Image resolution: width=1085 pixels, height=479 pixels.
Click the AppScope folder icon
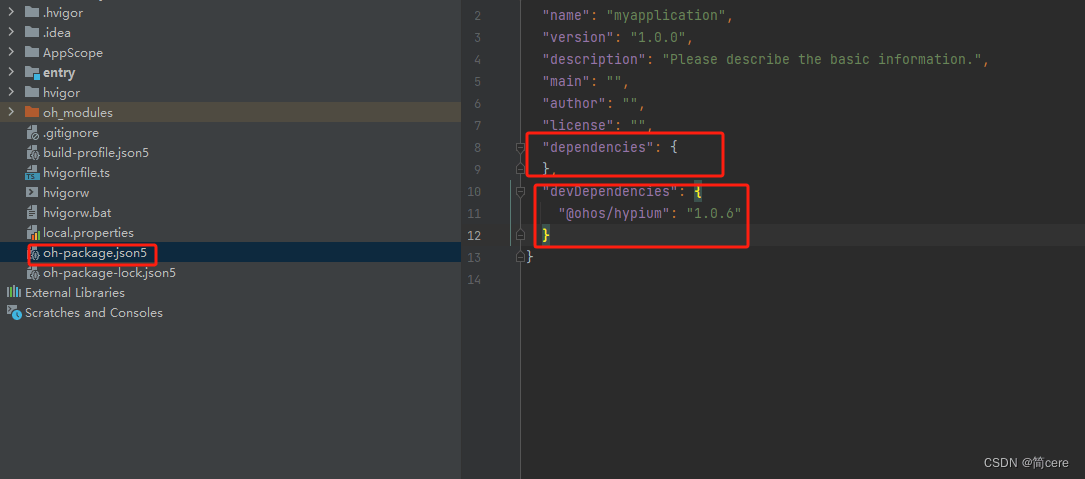coord(32,52)
